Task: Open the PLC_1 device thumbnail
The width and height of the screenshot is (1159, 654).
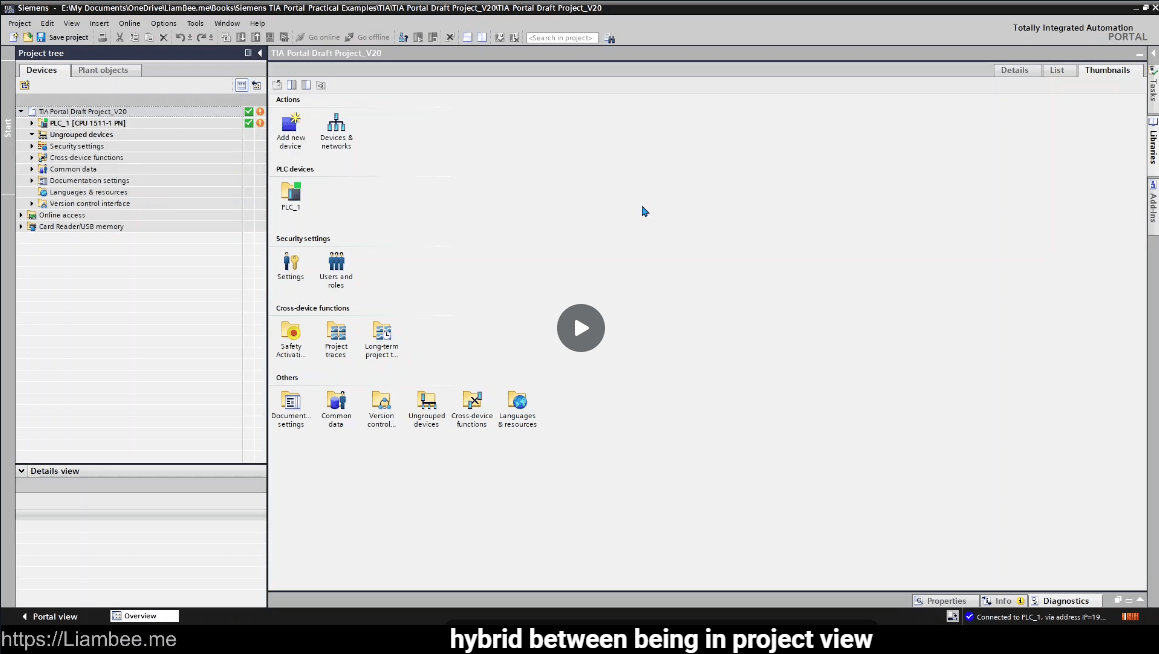Action: (x=291, y=191)
